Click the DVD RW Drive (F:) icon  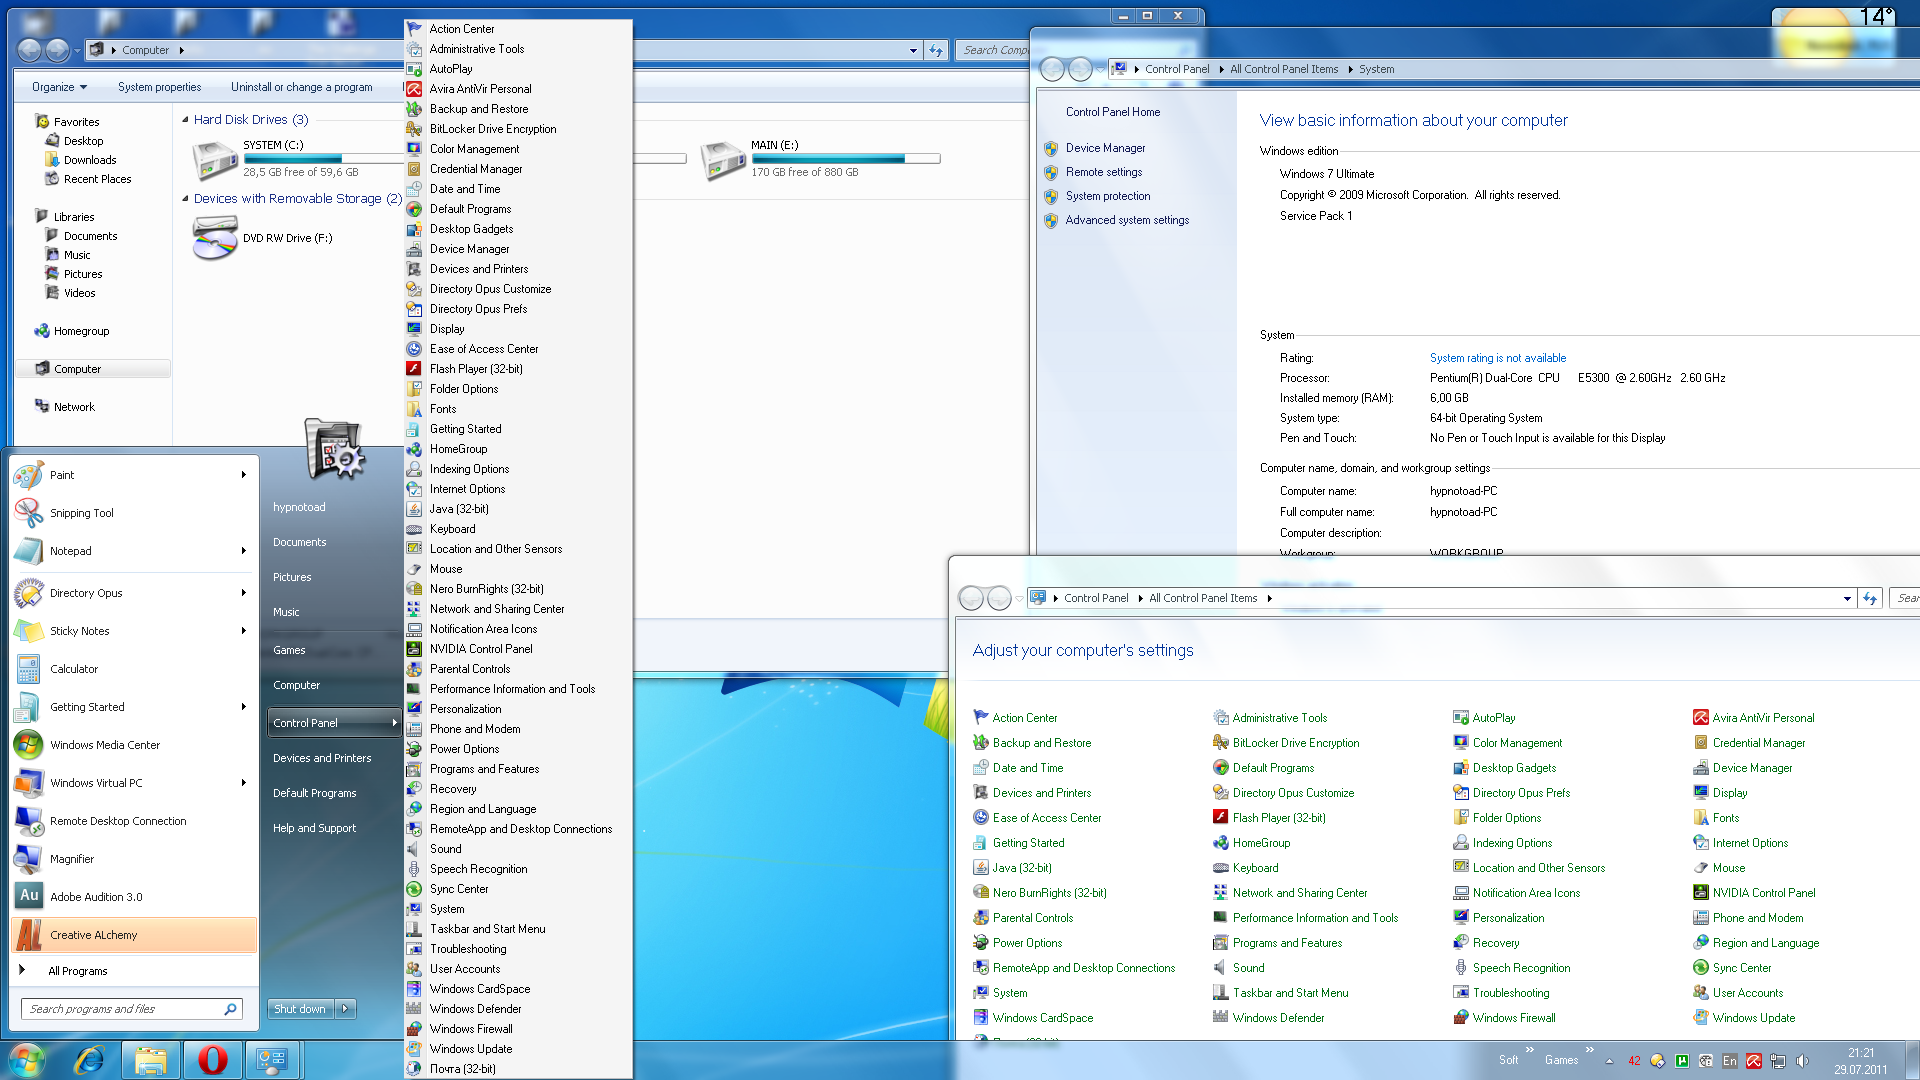click(x=215, y=238)
